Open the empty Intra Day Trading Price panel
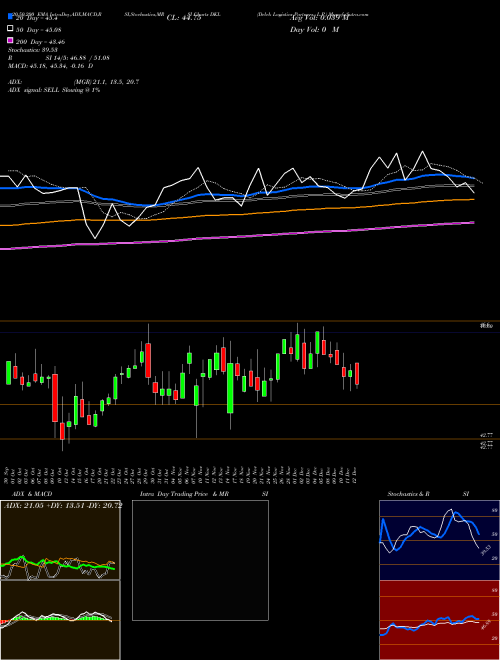The image size is (500, 660). click(x=200, y=560)
